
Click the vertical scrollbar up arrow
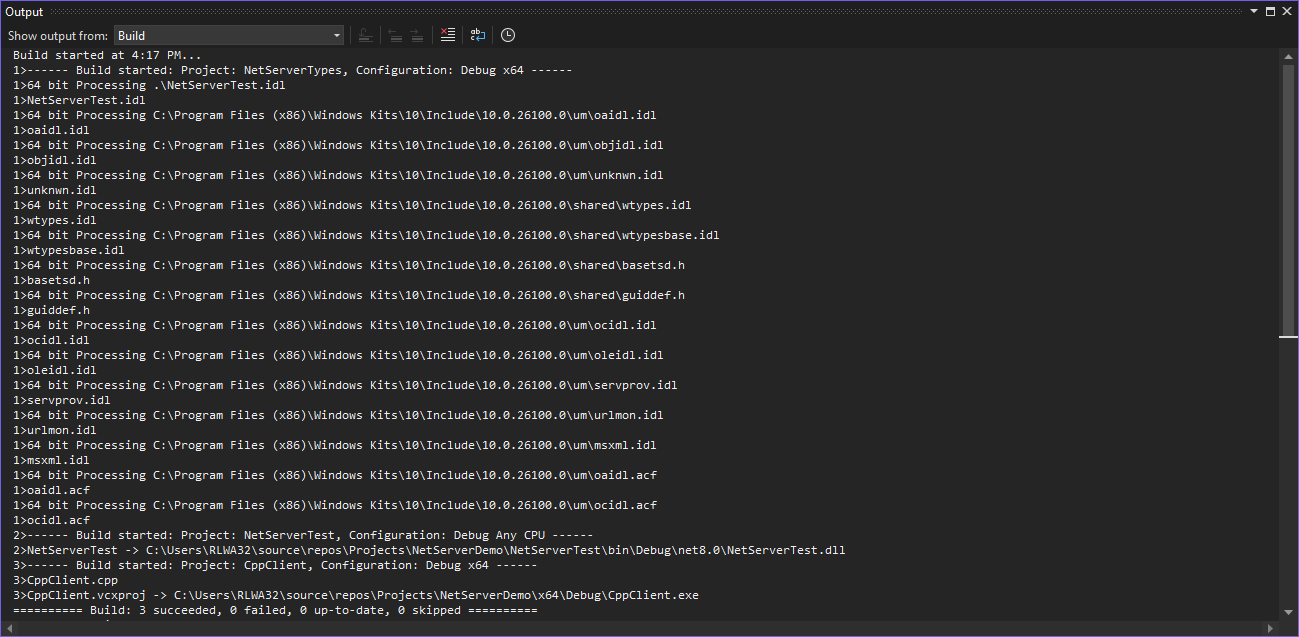(x=1288, y=57)
